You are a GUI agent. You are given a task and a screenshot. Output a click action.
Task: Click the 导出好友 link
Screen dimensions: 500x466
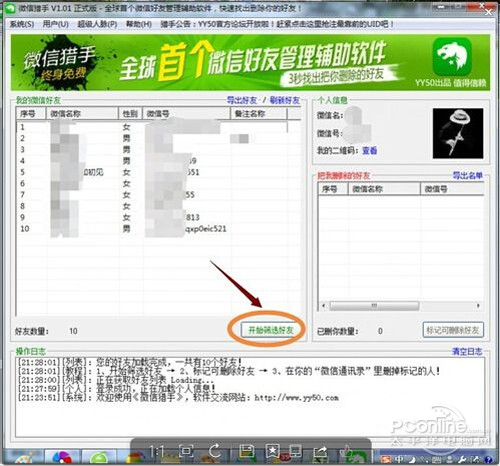[x=242, y=100]
